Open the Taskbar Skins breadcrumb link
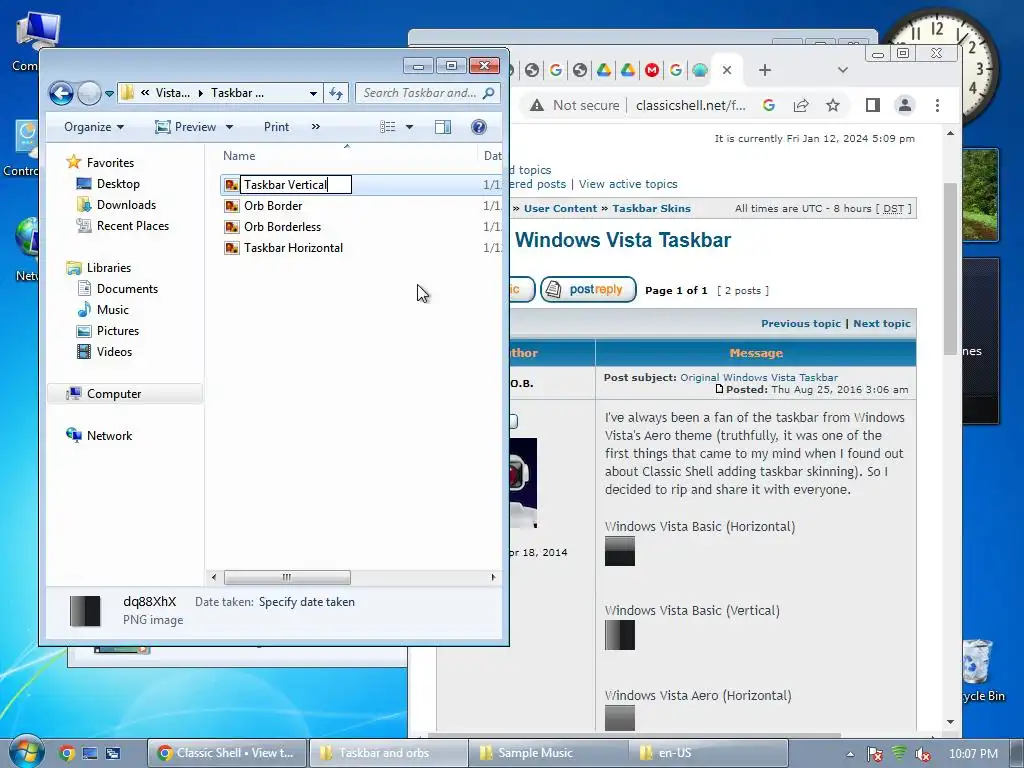The height and width of the screenshot is (768, 1024). (x=651, y=208)
